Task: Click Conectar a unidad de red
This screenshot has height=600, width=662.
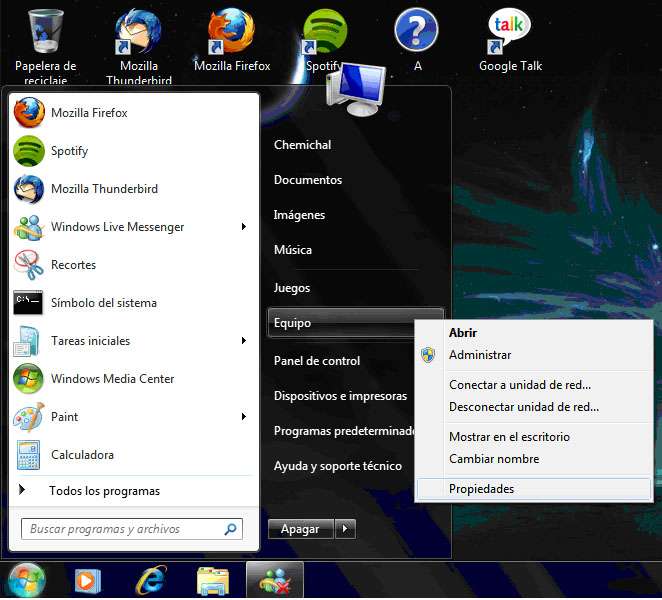Action: [519, 385]
